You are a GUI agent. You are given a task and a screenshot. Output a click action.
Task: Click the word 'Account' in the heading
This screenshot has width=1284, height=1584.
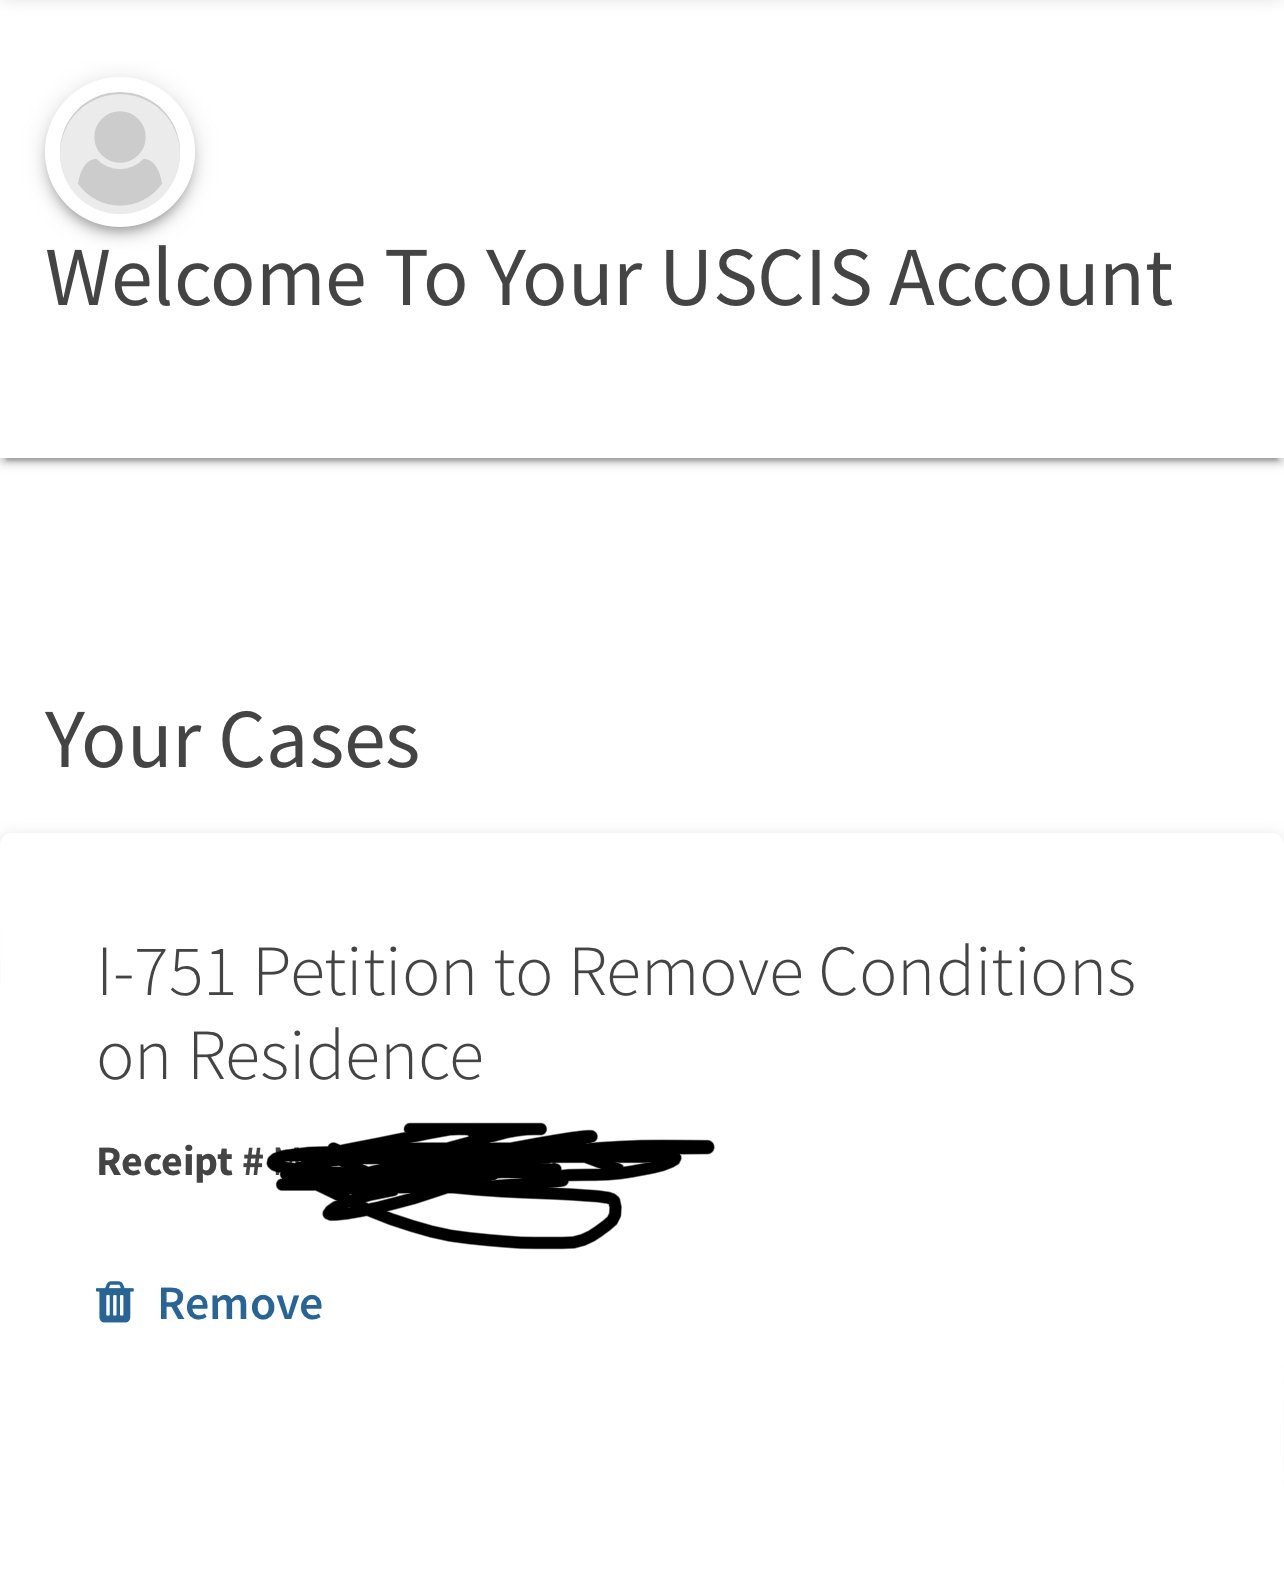[x=1031, y=277]
